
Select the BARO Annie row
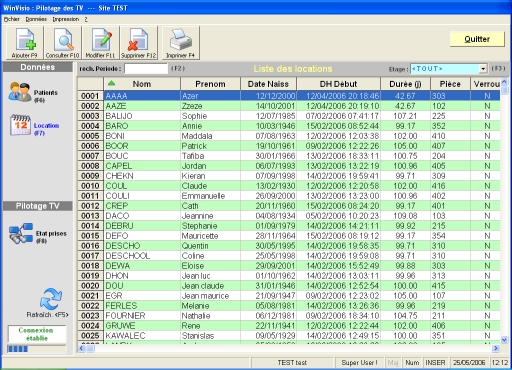(289, 126)
